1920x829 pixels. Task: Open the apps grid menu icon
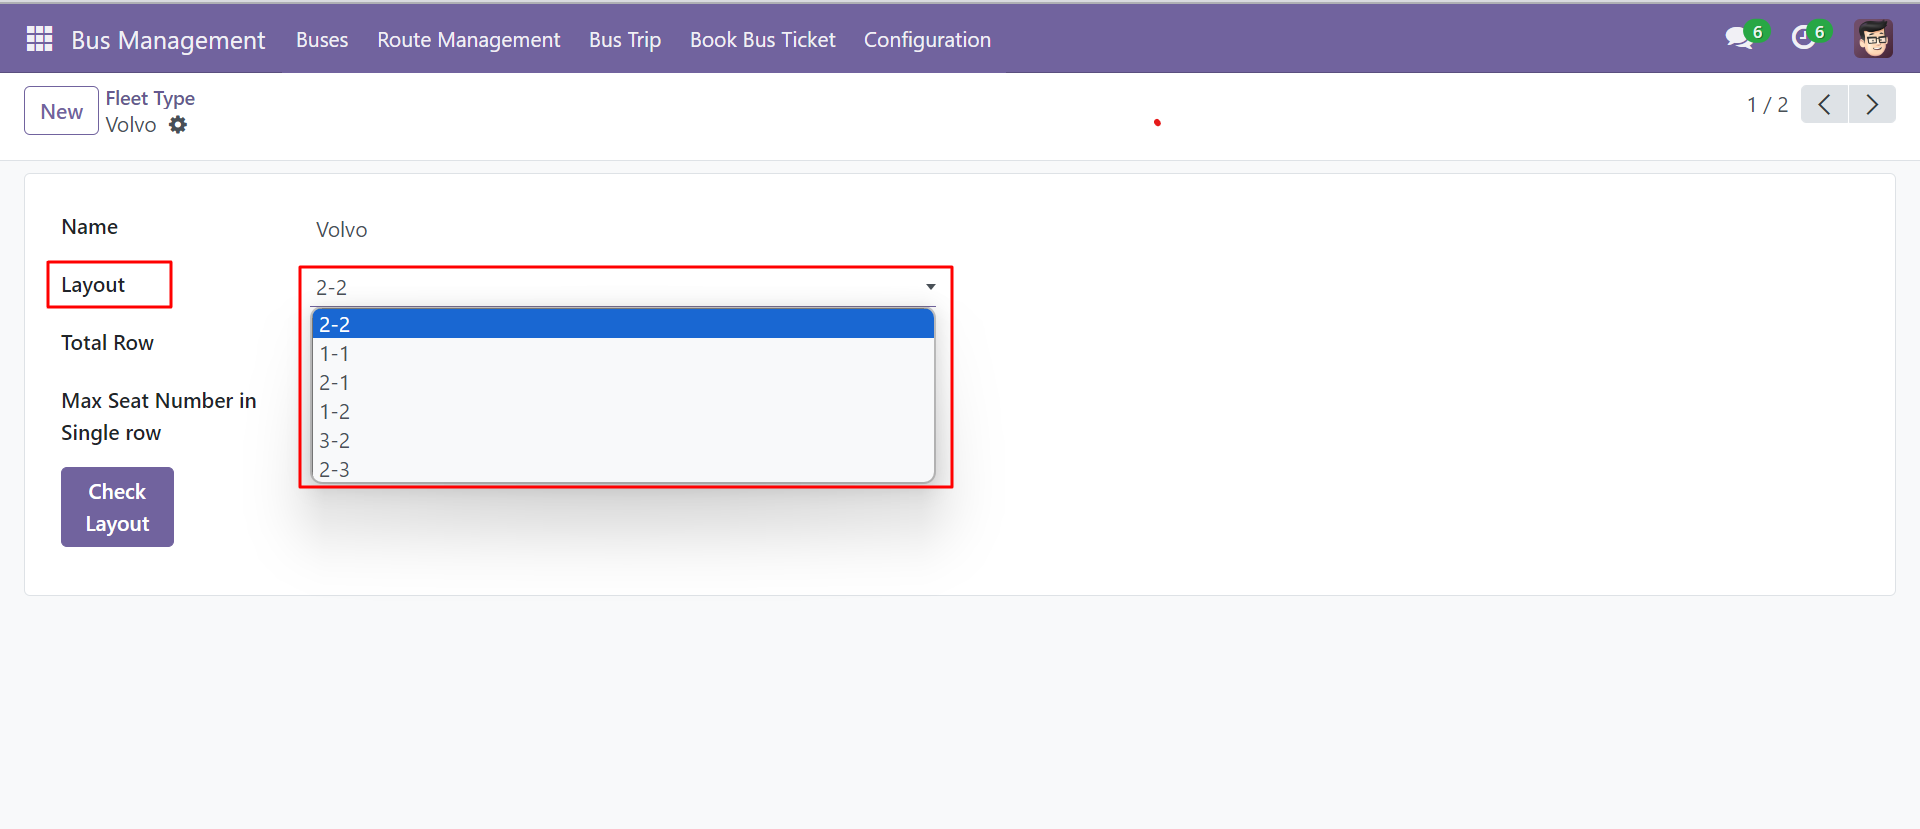point(39,39)
